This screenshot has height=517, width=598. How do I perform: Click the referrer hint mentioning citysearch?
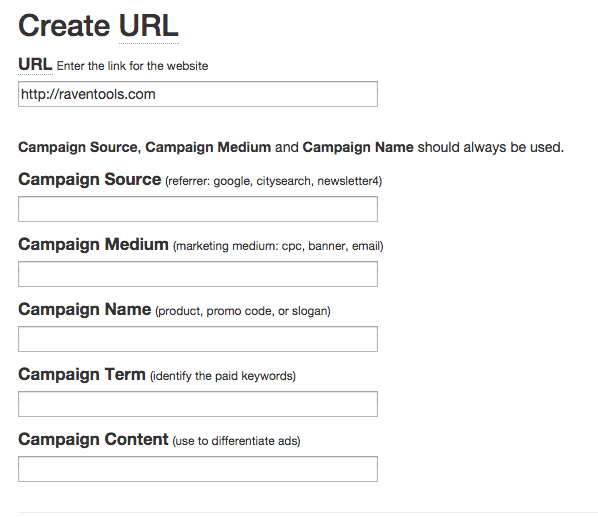tap(273, 181)
